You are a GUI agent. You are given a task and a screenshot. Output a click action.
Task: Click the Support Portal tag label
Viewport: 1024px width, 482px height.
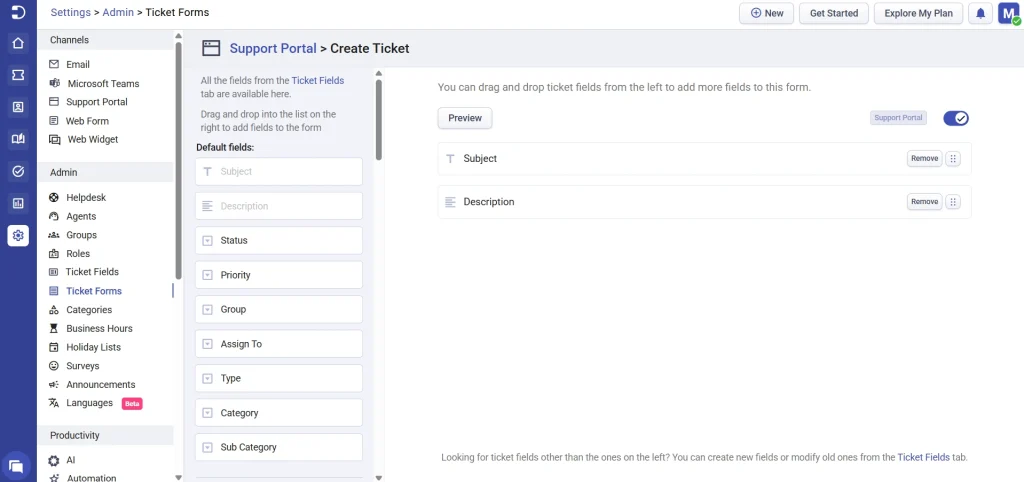point(899,118)
